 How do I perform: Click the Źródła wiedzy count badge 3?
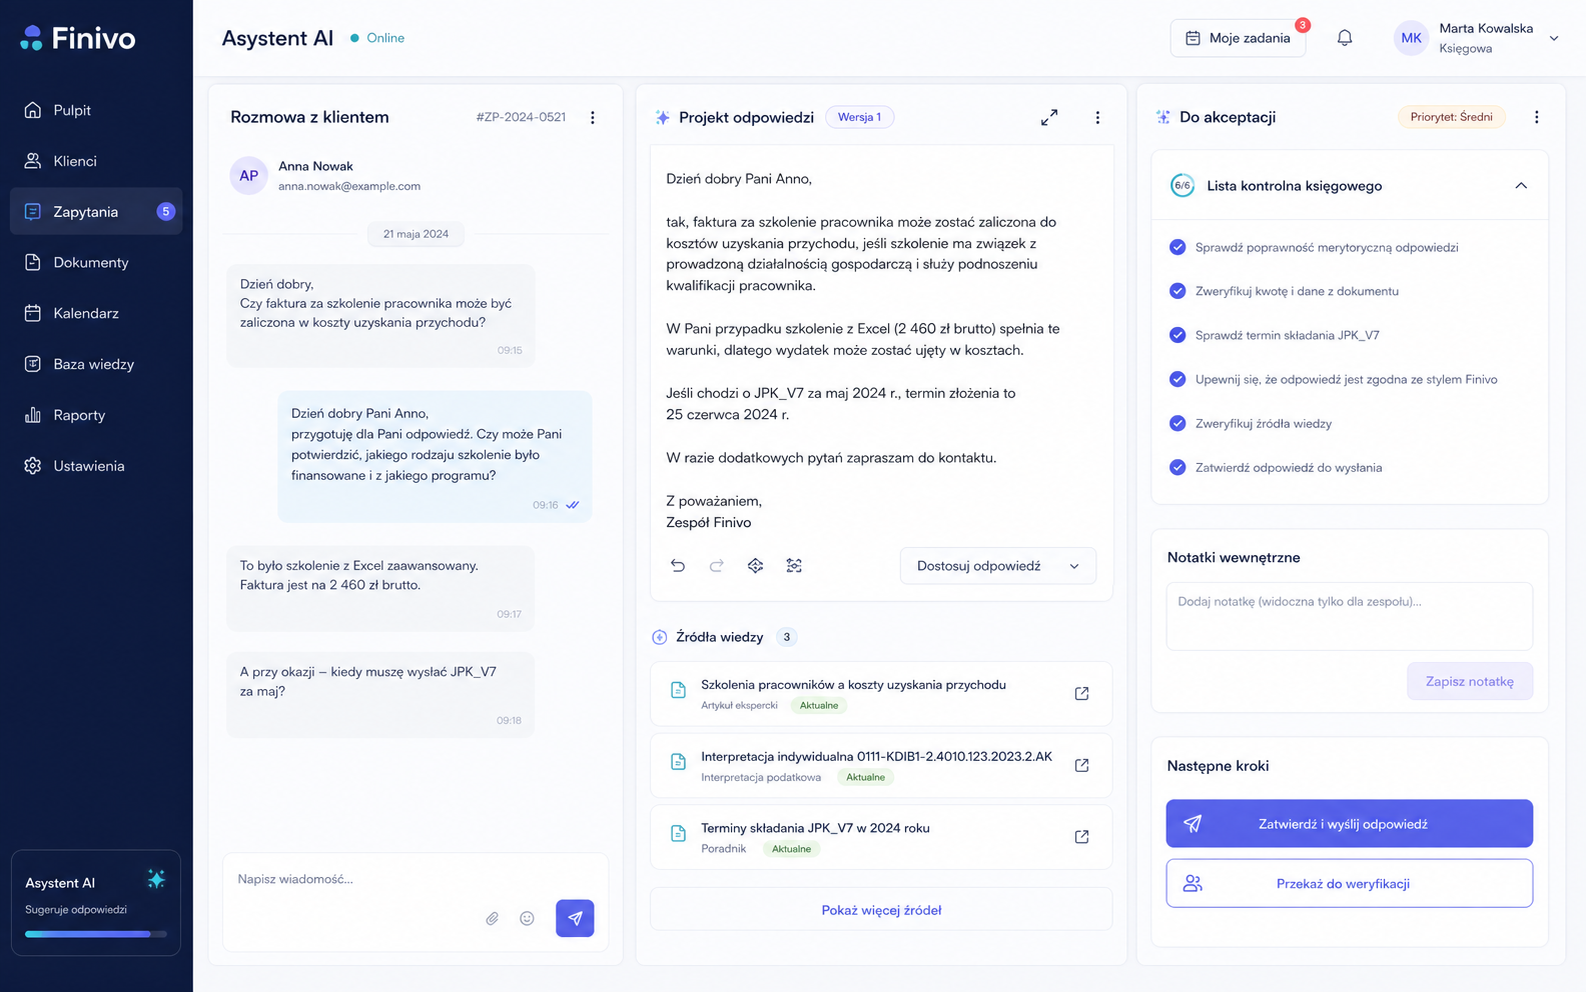tap(787, 637)
